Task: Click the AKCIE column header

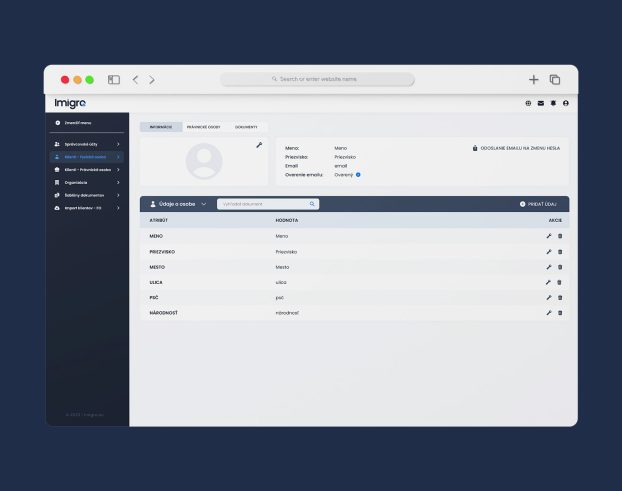Action: pos(555,220)
